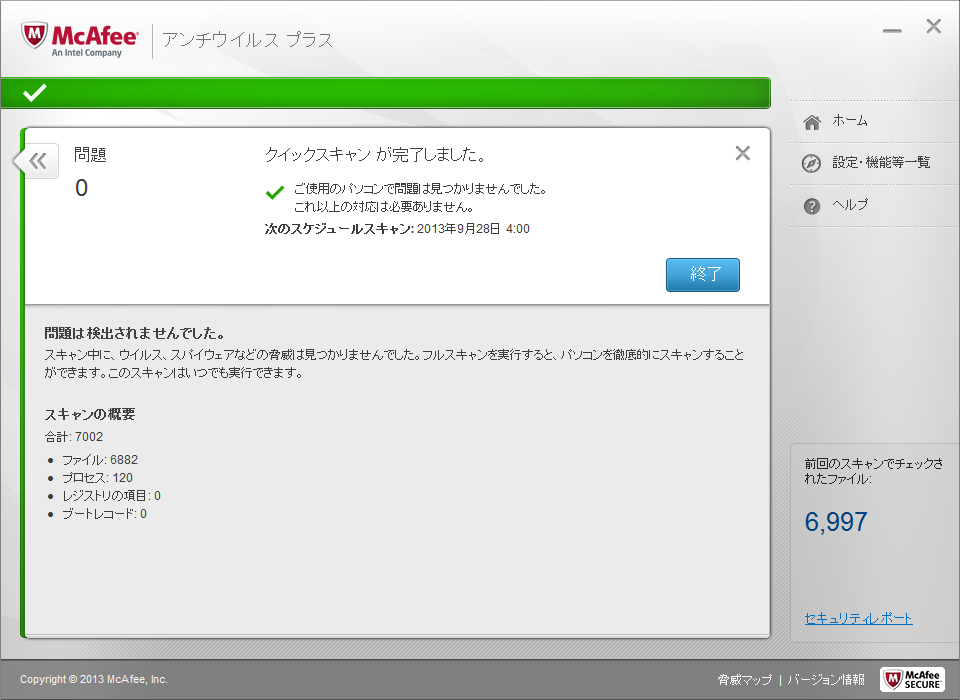Click the green check next to scan result
The image size is (960, 700).
click(x=274, y=192)
